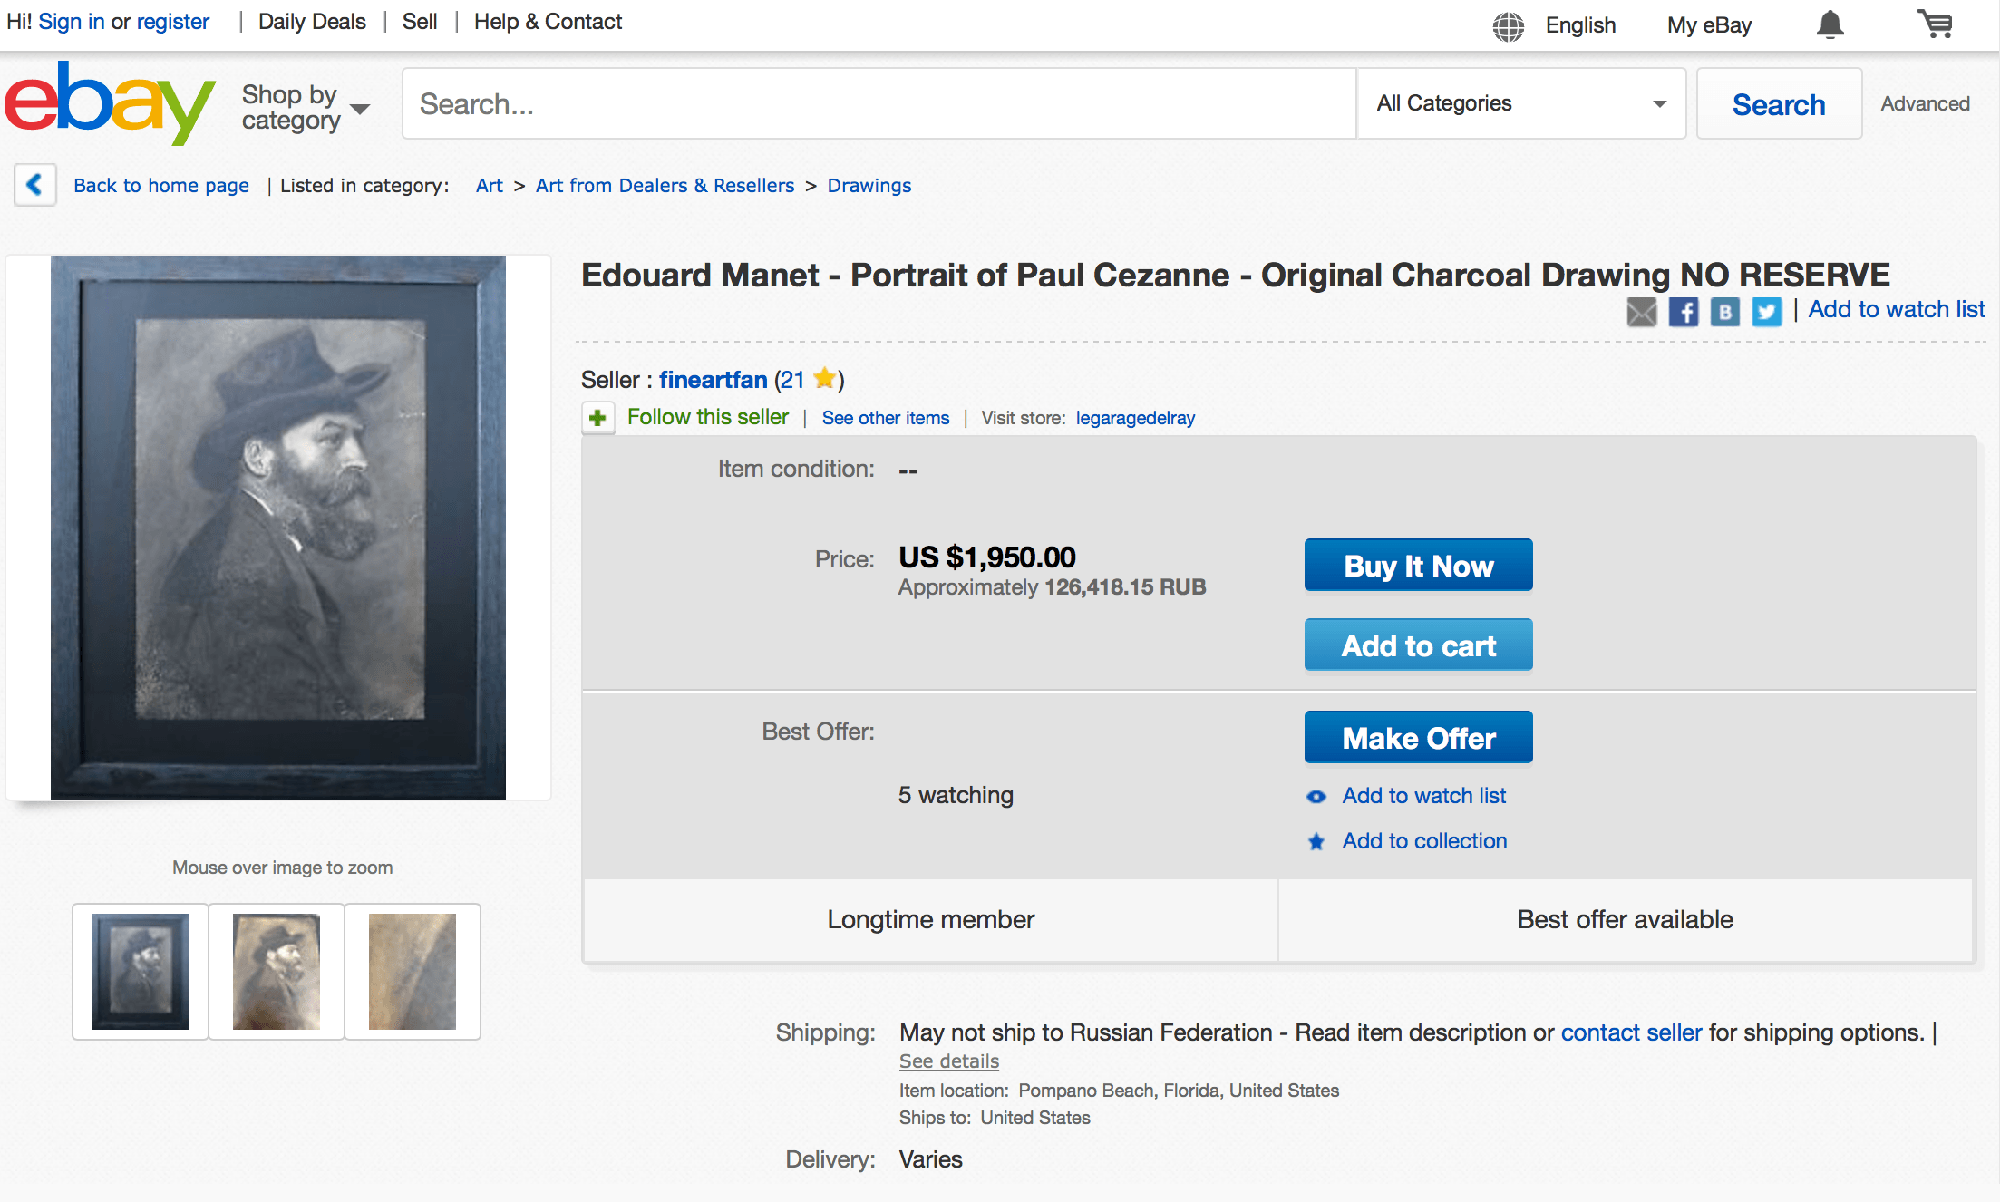Viewport: 2000px width, 1202px height.
Task: Expand shipping See details link
Action: pyautogui.click(x=949, y=1061)
